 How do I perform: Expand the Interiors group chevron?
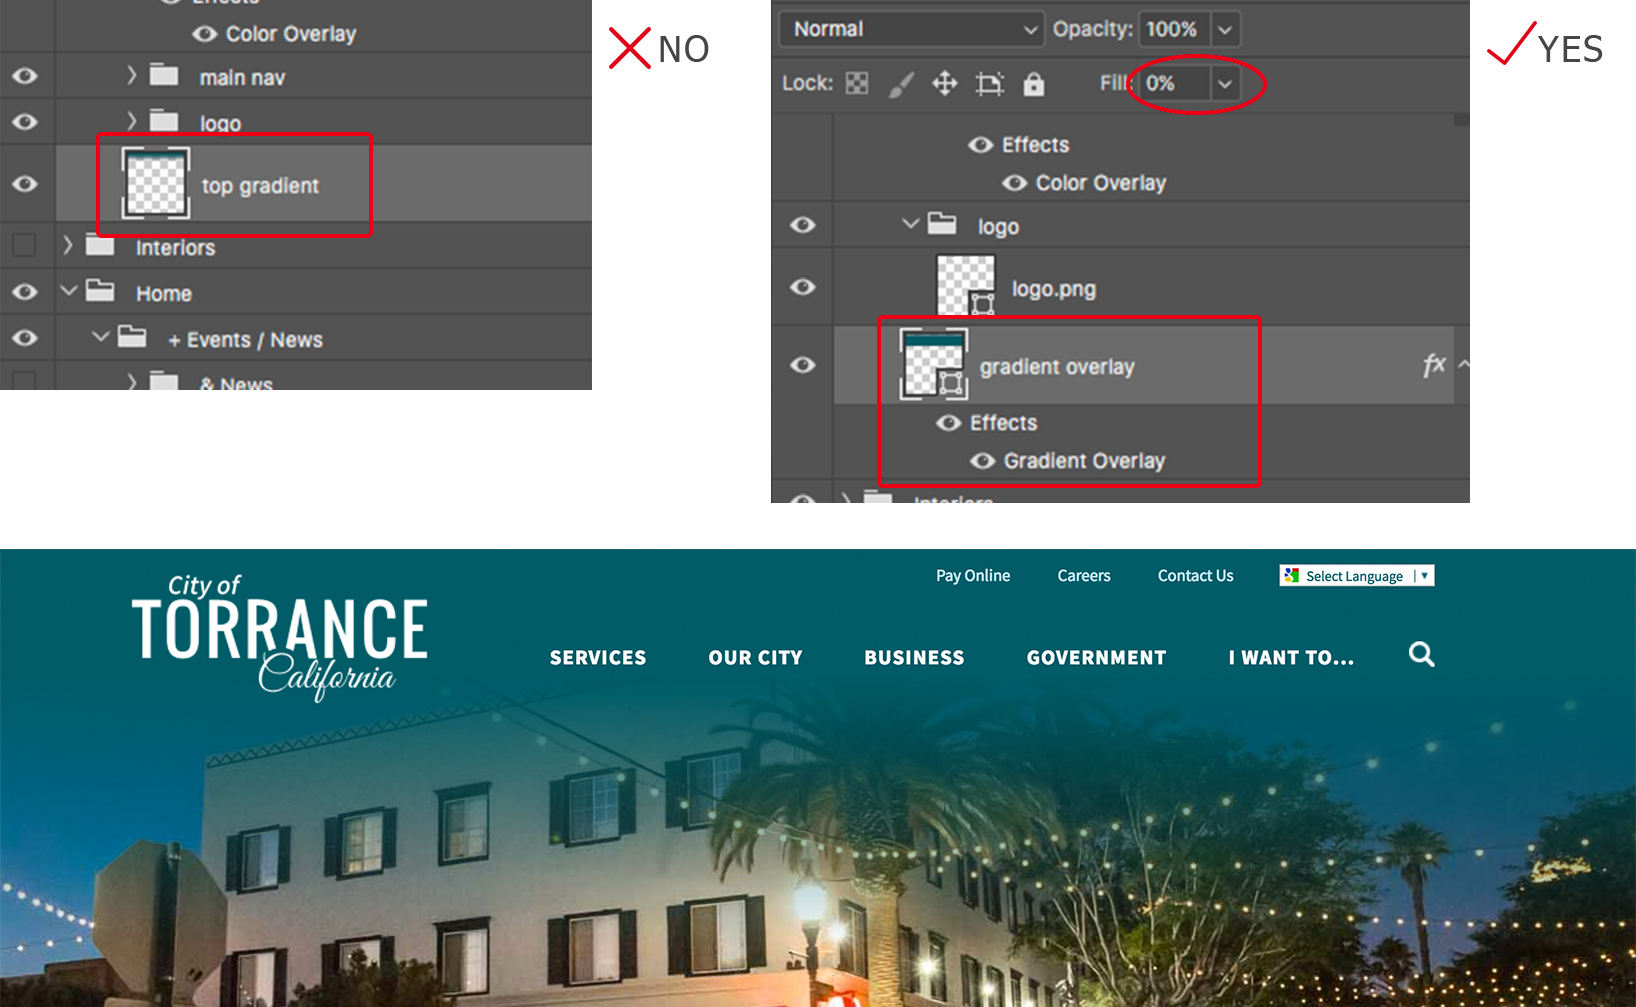(68, 245)
